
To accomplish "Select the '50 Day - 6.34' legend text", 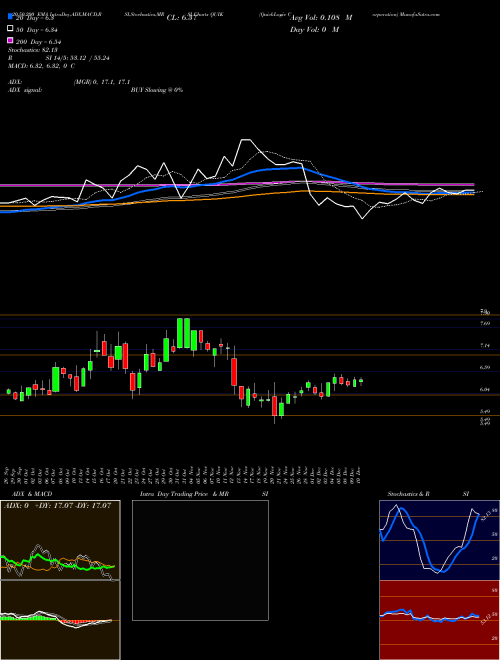I will [37, 29].
